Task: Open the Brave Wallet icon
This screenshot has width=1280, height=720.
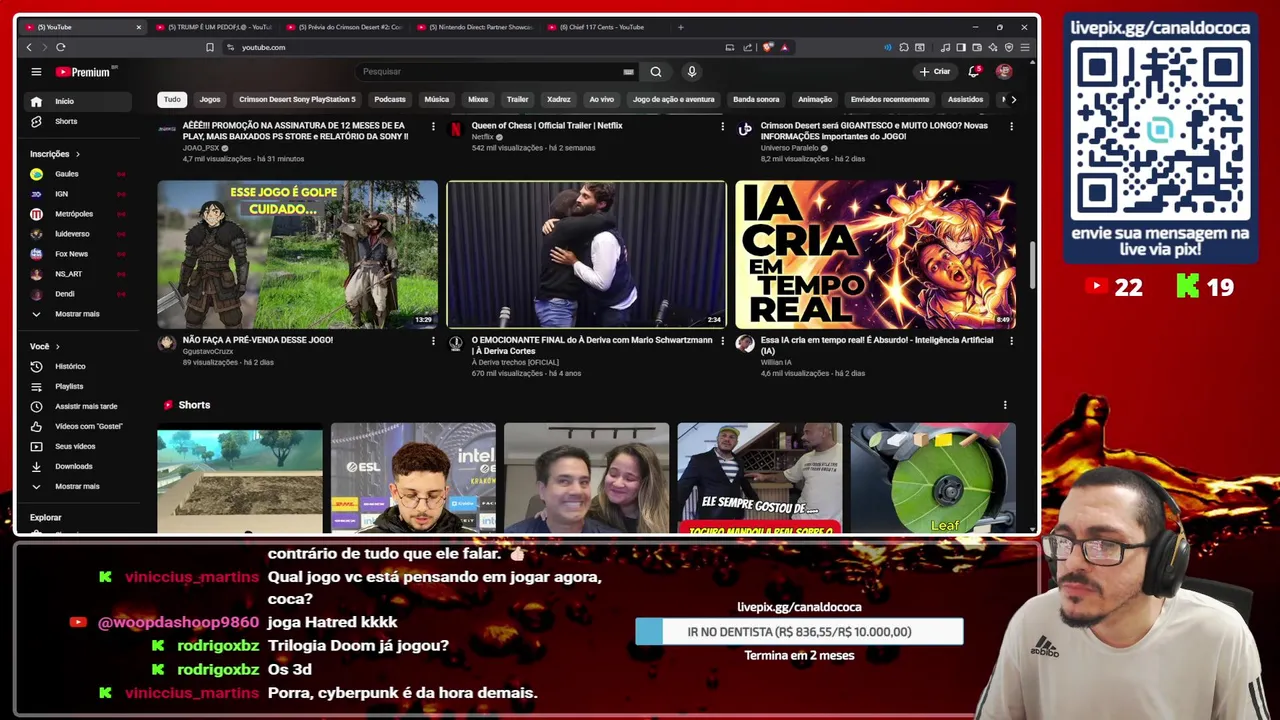Action: tap(977, 47)
